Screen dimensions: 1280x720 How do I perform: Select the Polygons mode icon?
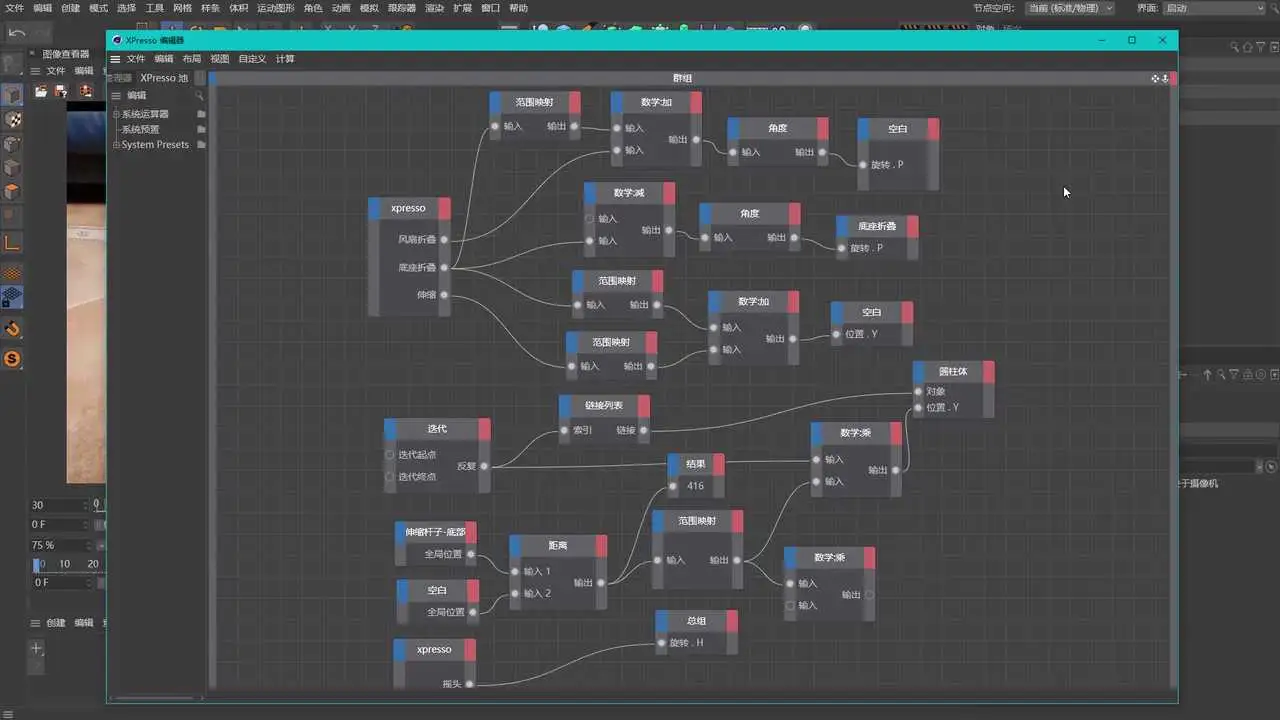click(x=13, y=191)
